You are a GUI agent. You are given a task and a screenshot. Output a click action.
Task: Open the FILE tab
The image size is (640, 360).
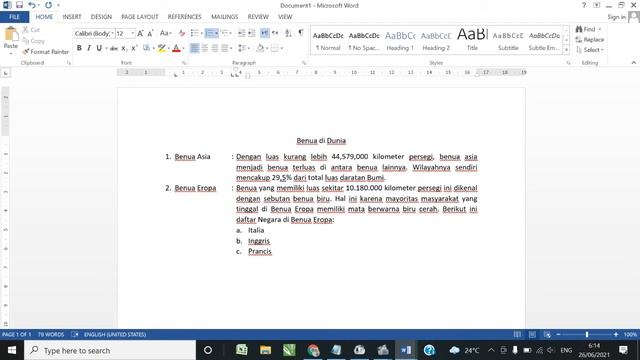click(14, 17)
